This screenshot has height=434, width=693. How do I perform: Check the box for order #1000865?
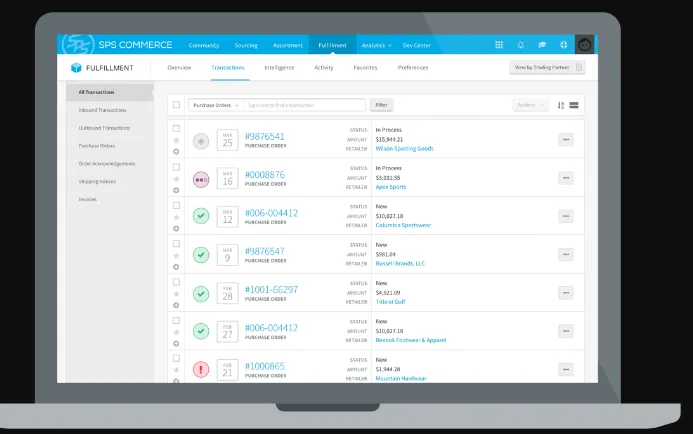coord(176,358)
